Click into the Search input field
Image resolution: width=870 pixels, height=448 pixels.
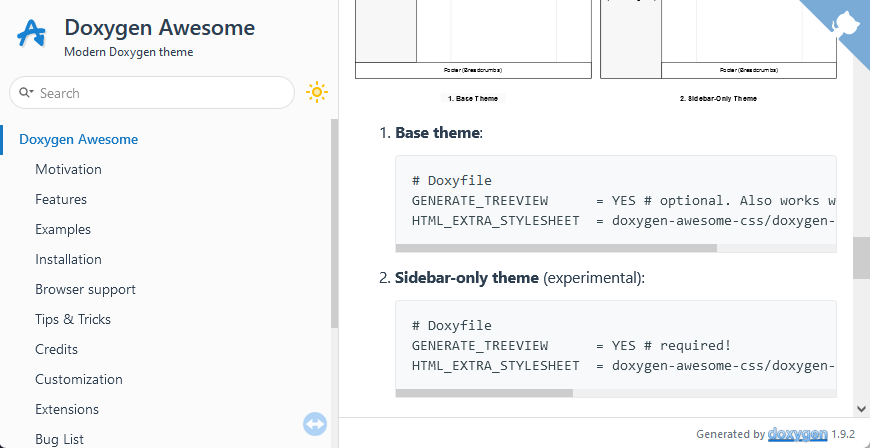pyautogui.click(x=160, y=93)
